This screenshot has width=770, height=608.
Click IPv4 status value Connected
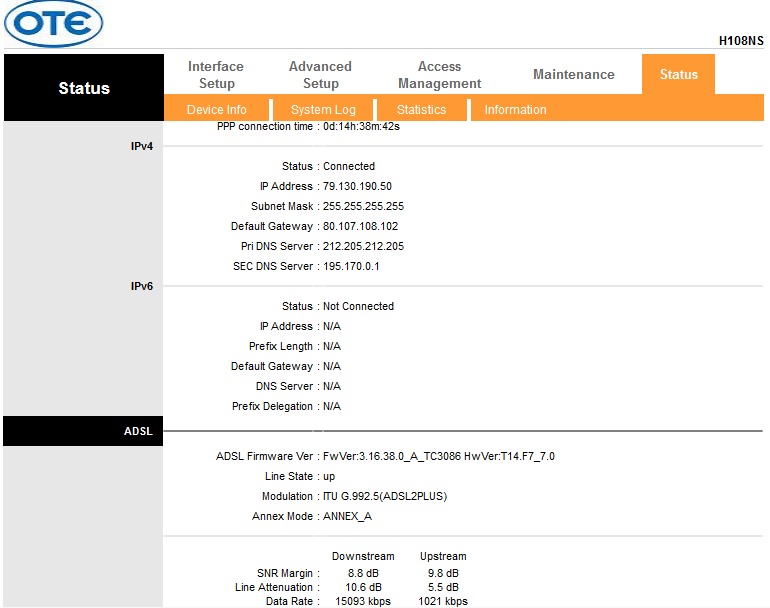349,166
